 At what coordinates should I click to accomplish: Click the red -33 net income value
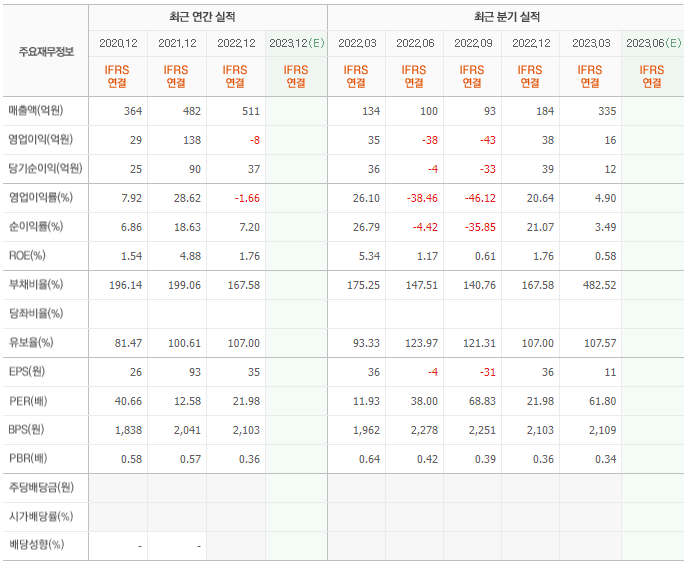click(x=488, y=169)
